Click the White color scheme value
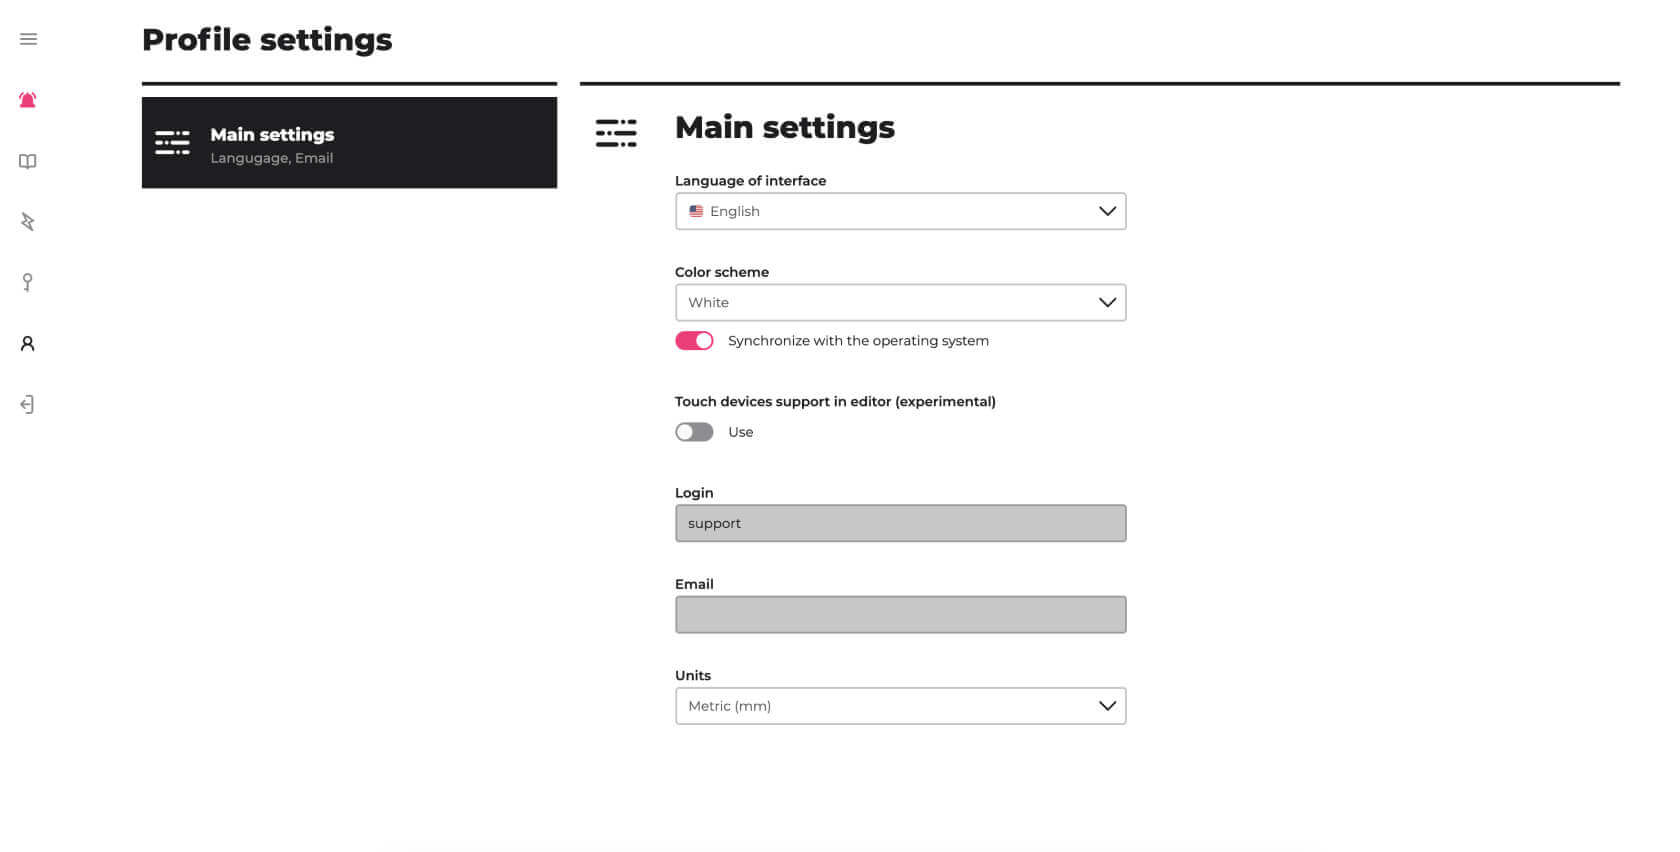This screenshot has height=852, width=1680. (708, 302)
